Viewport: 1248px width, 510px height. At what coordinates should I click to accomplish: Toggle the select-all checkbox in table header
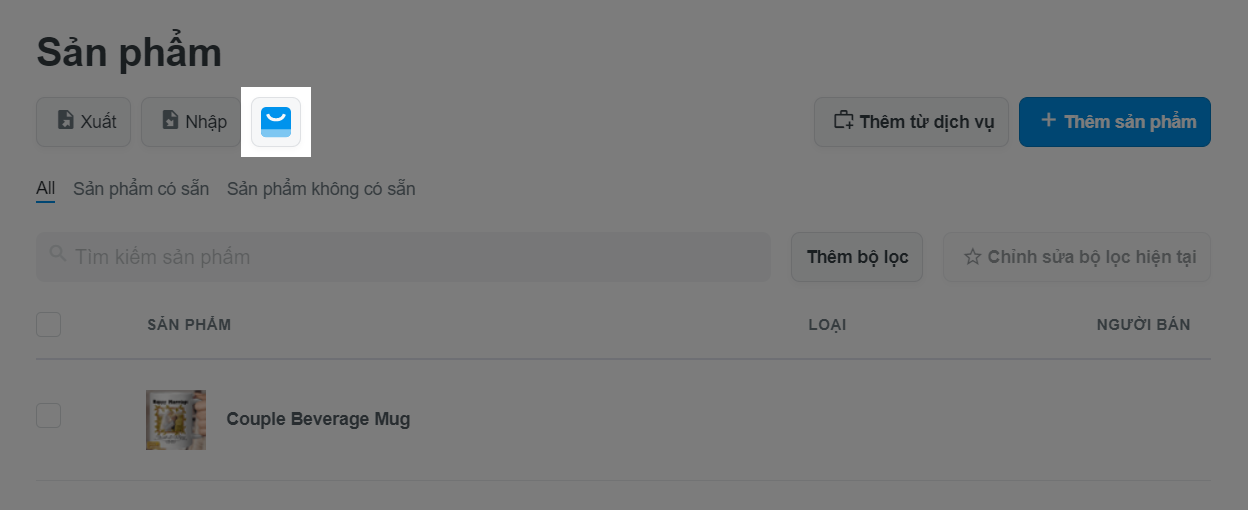pyautogui.click(x=48, y=324)
